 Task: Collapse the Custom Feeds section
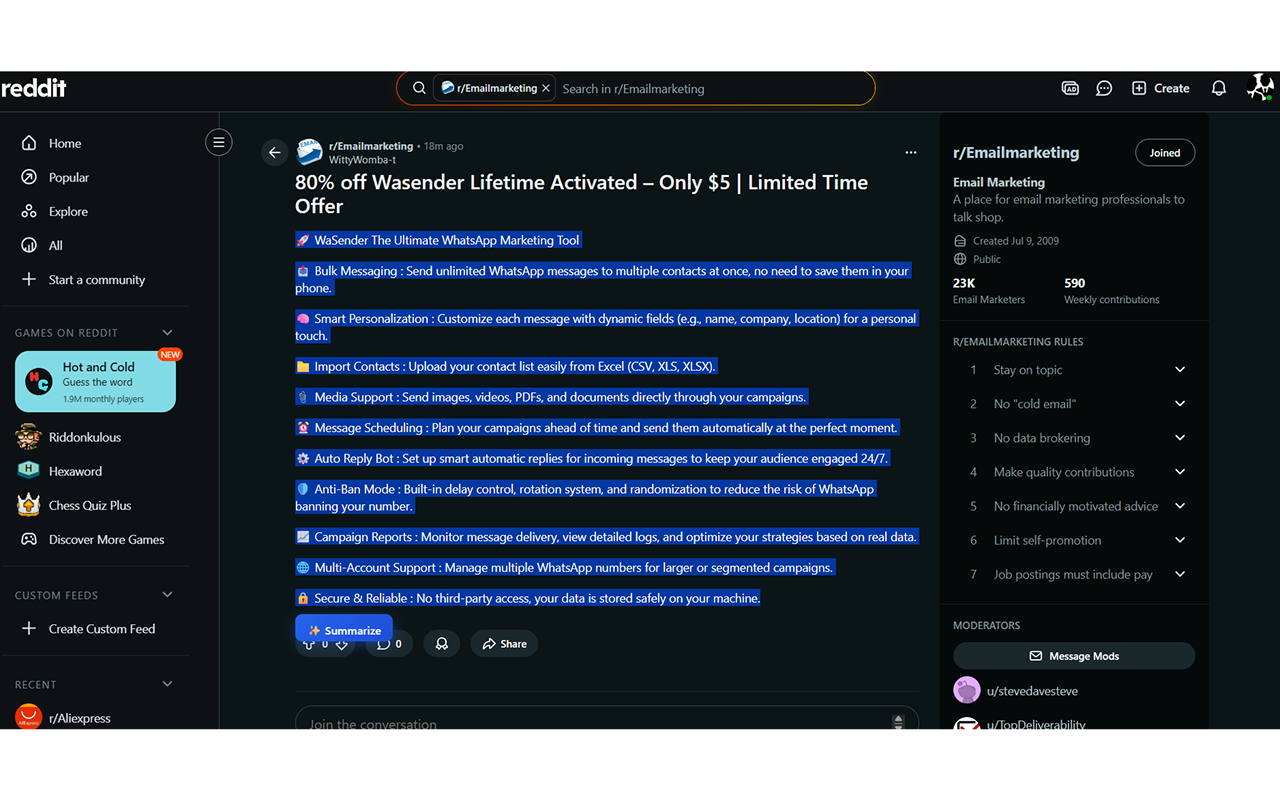[x=167, y=595]
